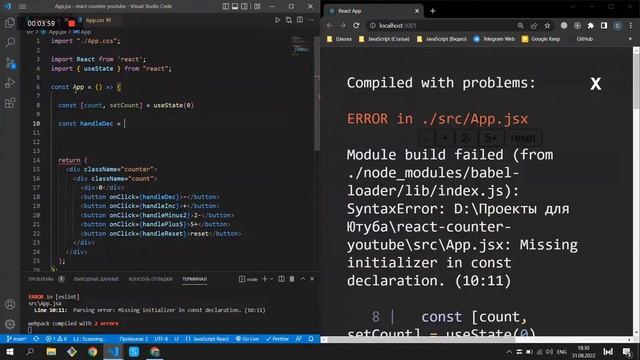Close the terminal panel
Viewport: 640px width, 360px height.
[x=312, y=279]
